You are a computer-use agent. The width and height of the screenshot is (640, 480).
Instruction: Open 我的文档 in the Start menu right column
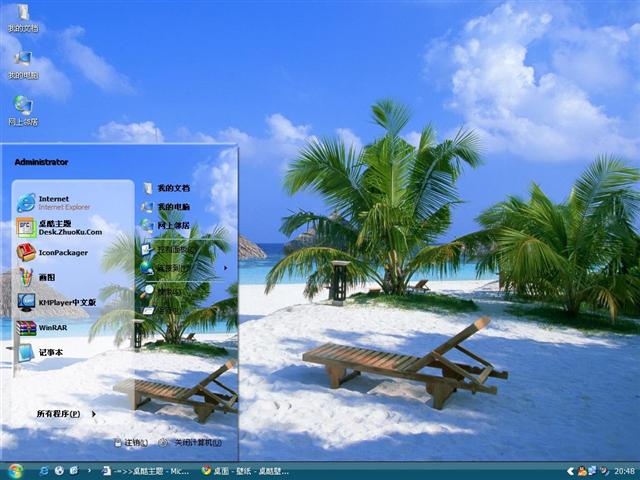[166, 188]
